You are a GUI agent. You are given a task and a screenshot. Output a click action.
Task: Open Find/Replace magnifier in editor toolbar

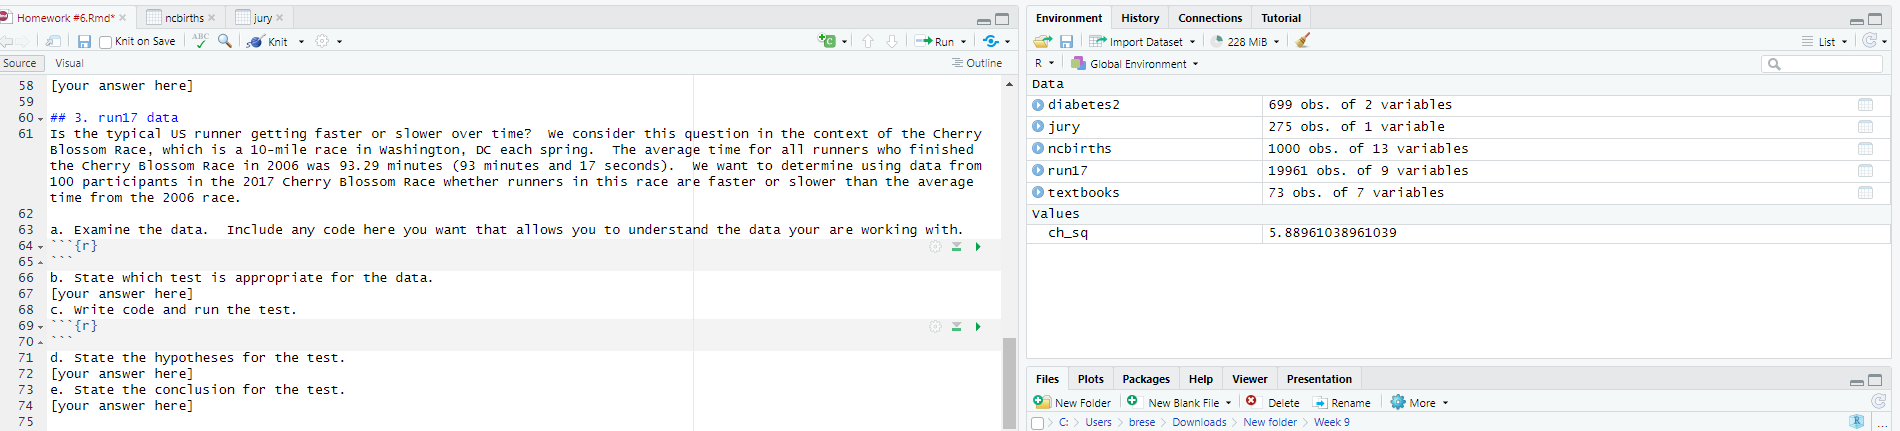[x=225, y=41]
